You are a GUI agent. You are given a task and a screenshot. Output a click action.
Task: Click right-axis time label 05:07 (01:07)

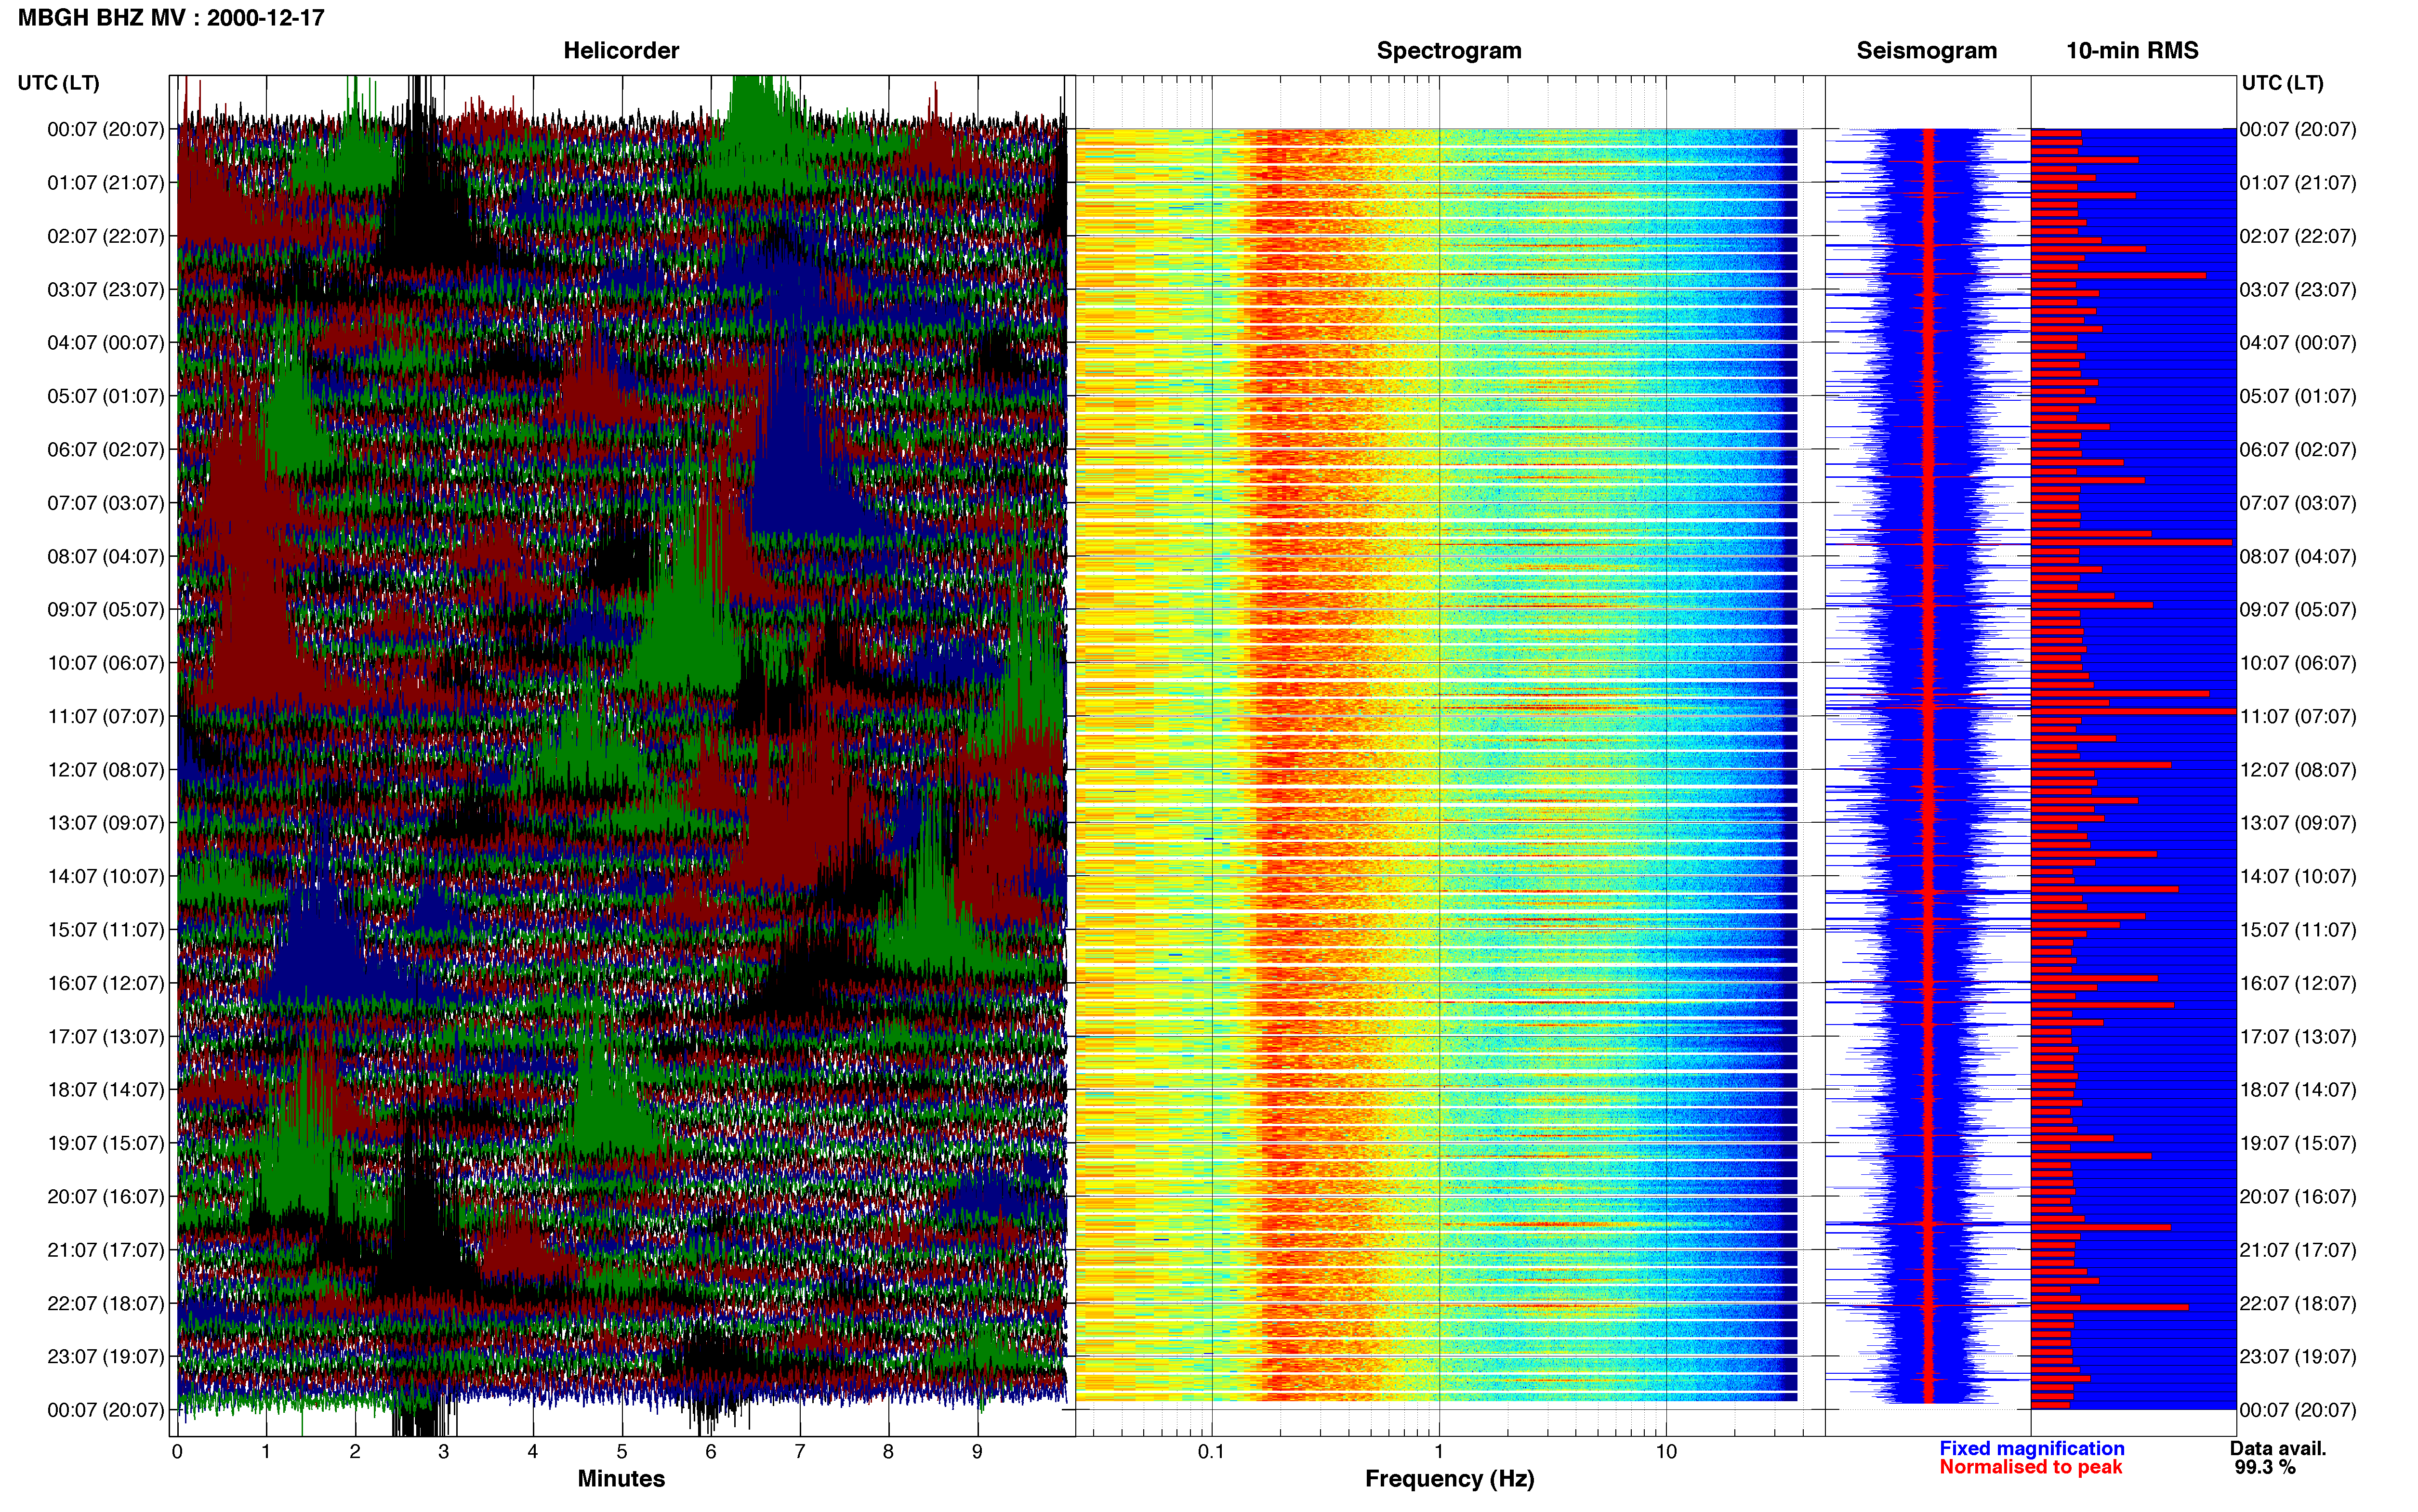pos(2298,396)
